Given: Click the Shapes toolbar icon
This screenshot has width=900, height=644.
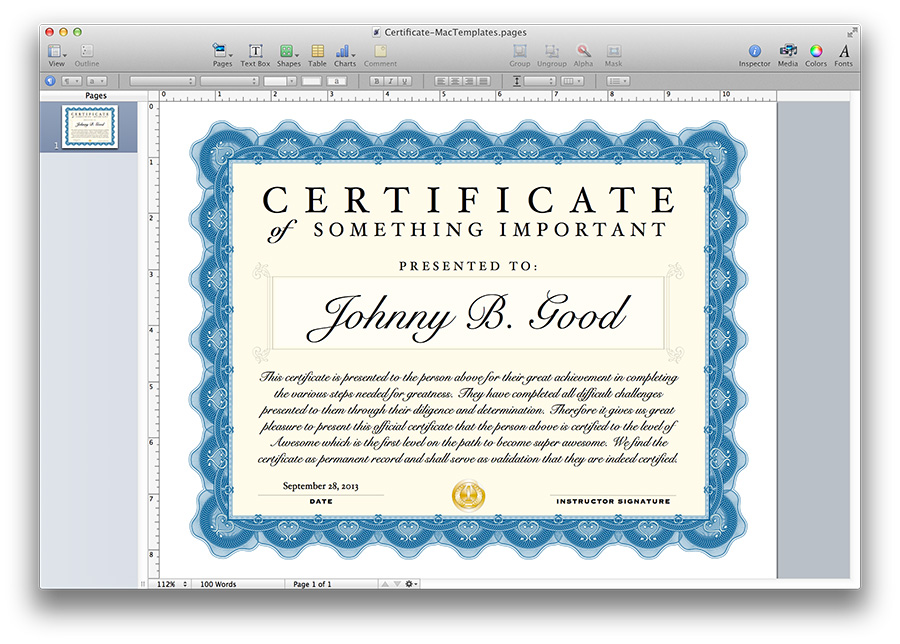Looking at the screenshot, I should [288, 52].
